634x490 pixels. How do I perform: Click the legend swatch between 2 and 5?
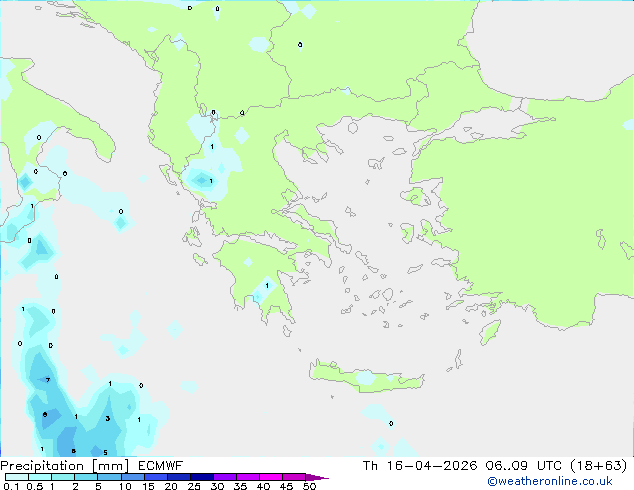86,477
